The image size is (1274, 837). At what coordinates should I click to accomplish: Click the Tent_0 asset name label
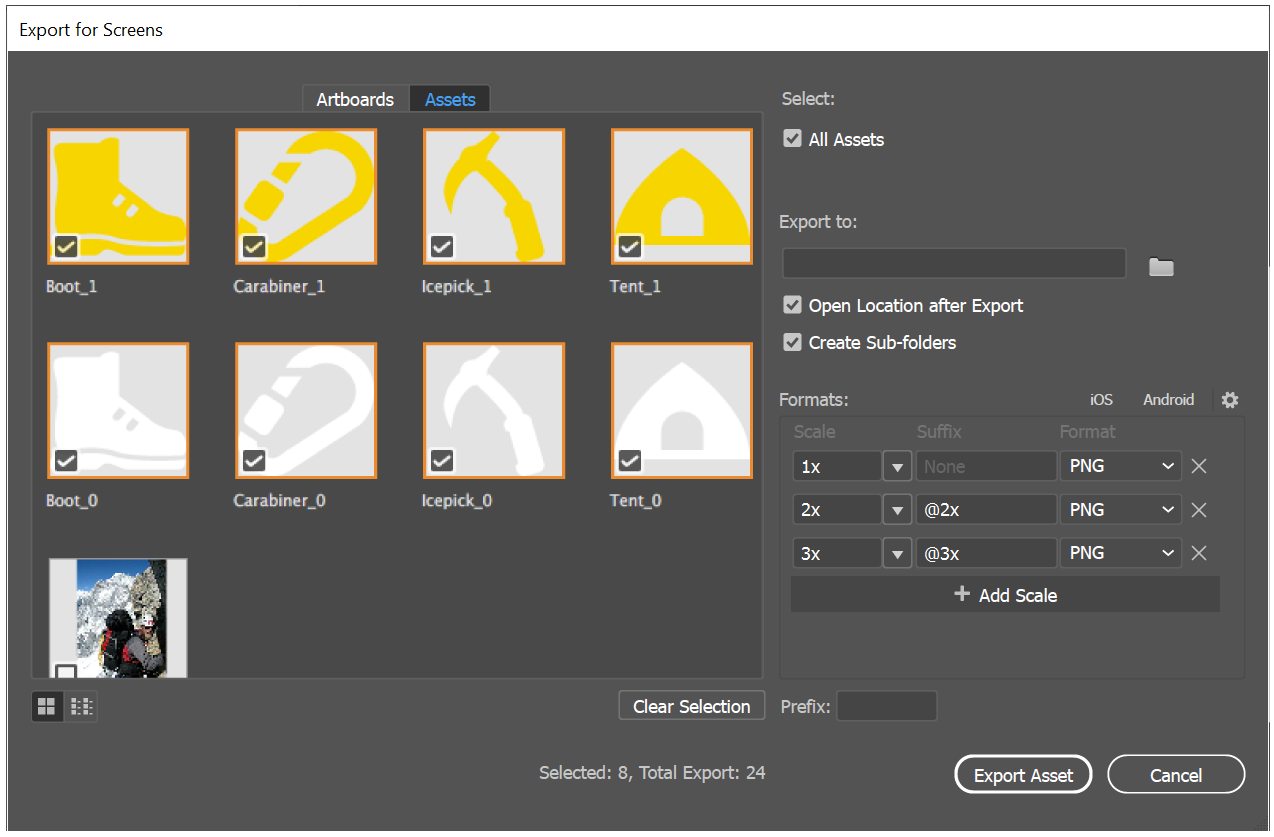coord(635,501)
